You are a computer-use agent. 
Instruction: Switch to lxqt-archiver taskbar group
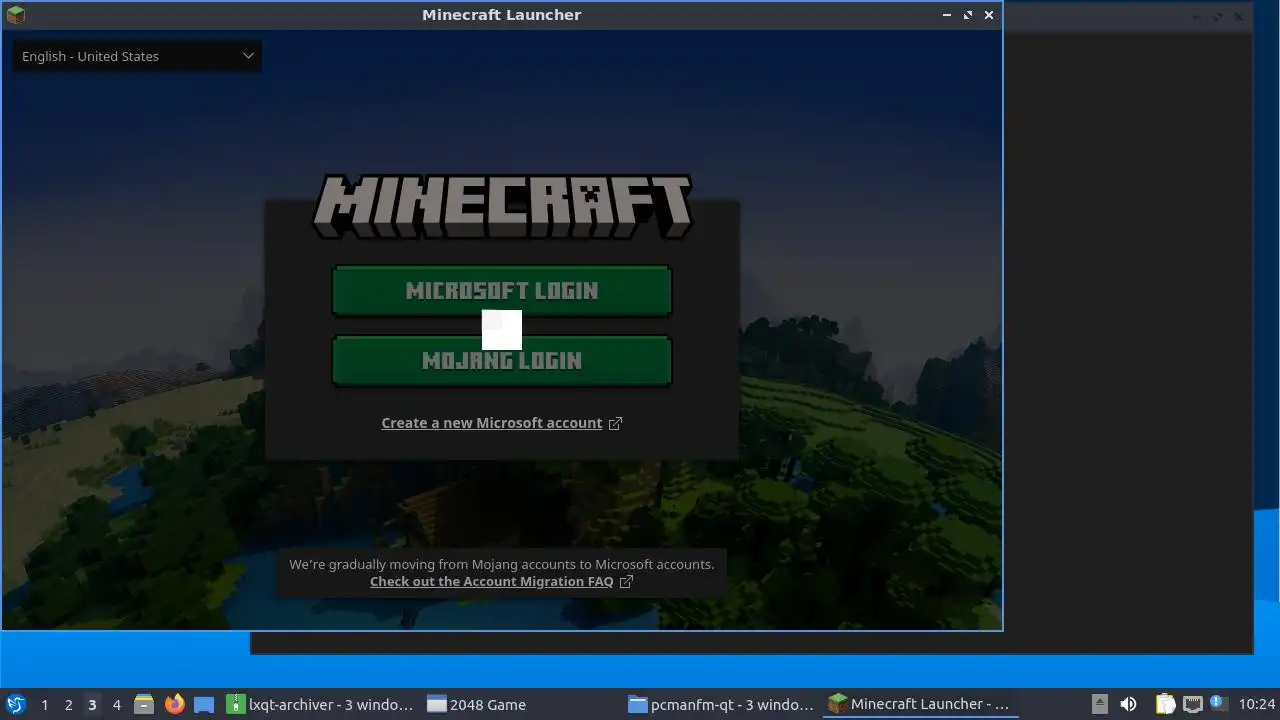tap(319, 704)
